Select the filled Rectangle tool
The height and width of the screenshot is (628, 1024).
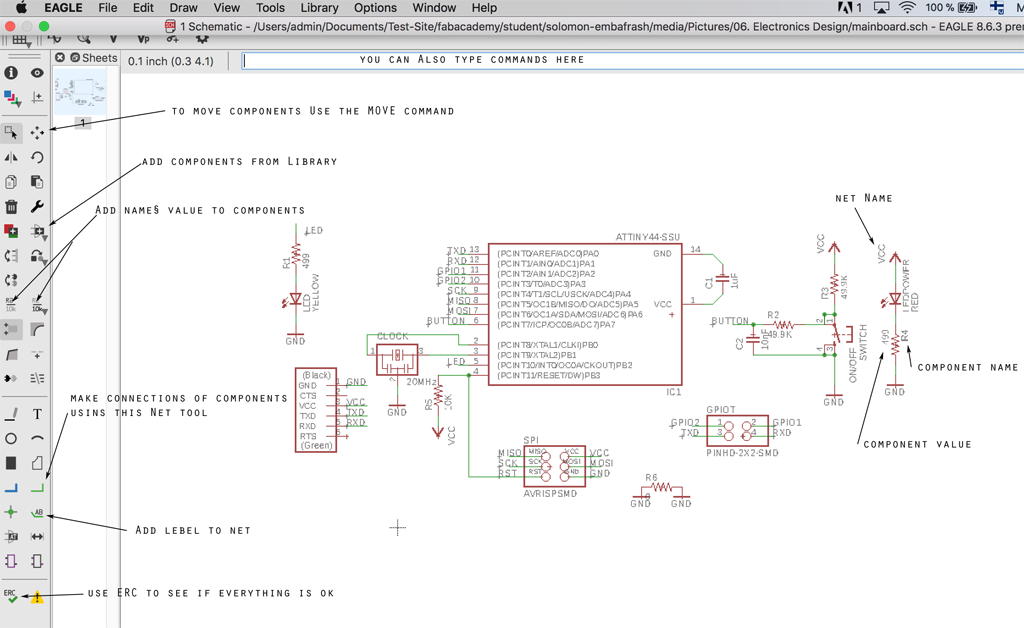[x=11, y=463]
